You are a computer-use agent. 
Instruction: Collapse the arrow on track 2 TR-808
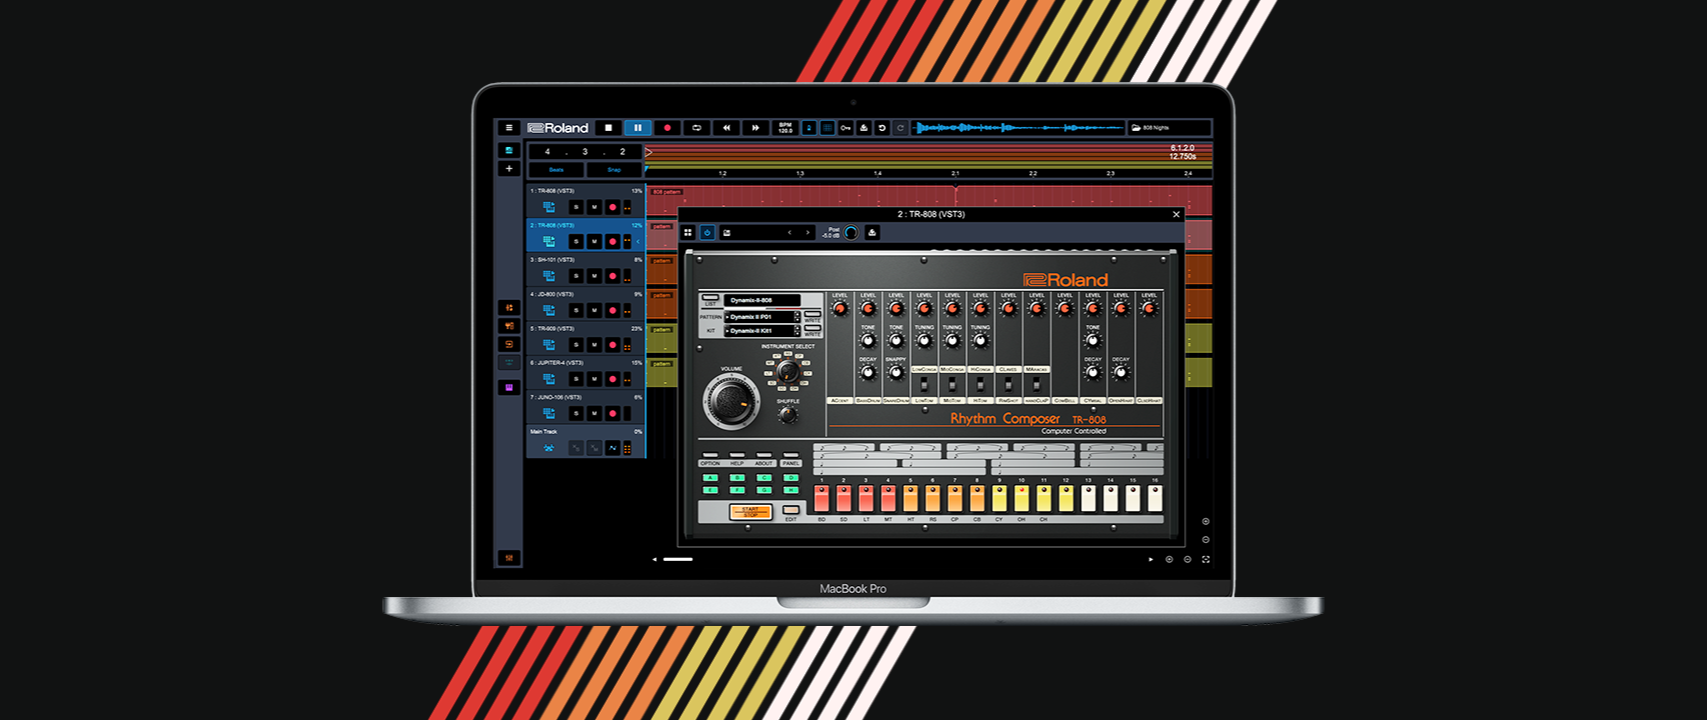click(638, 241)
